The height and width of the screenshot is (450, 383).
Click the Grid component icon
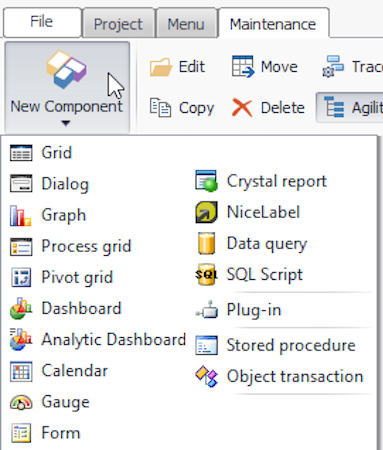(x=21, y=153)
